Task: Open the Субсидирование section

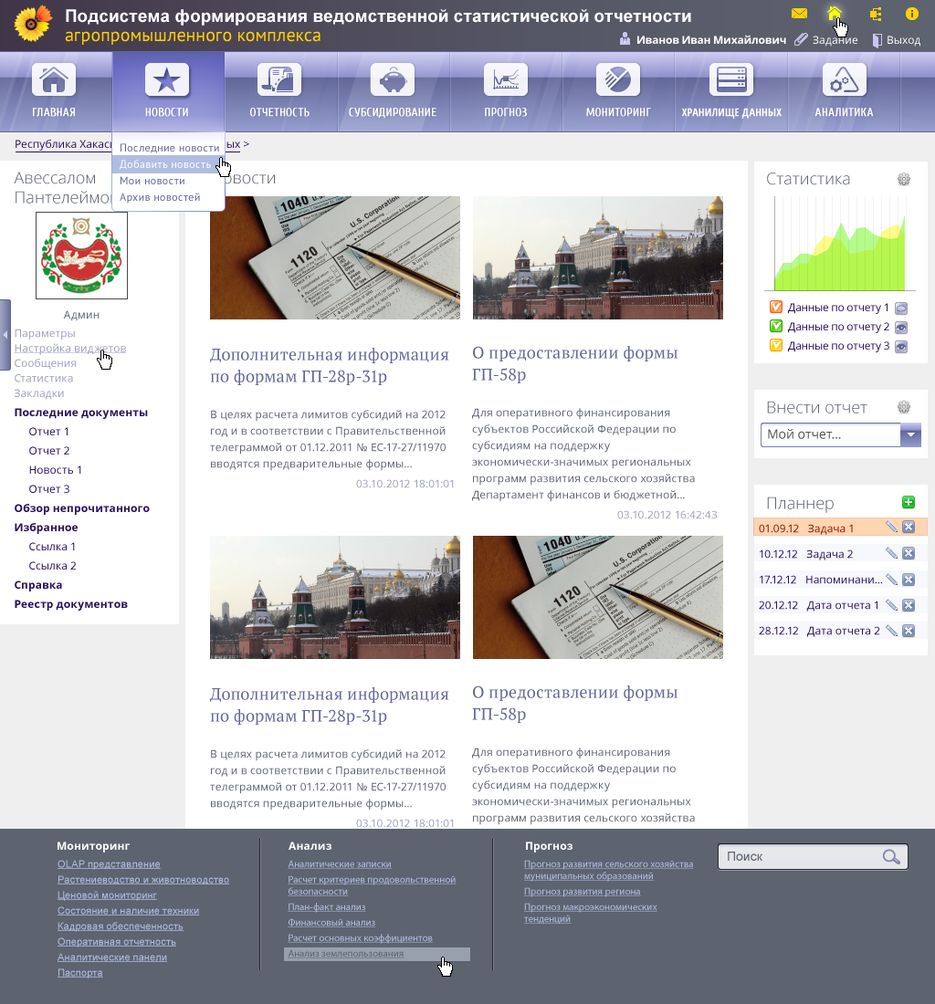Action: pyautogui.click(x=393, y=92)
